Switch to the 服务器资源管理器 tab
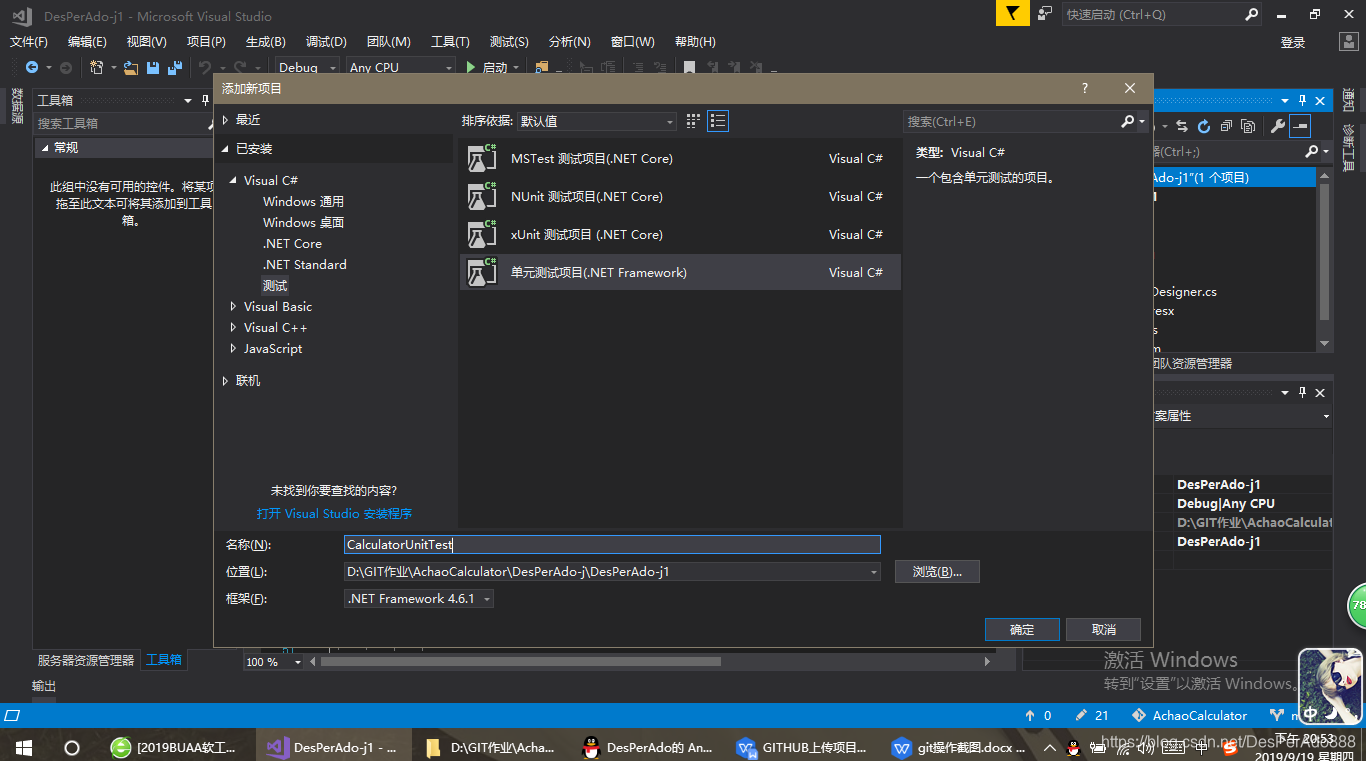This screenshot has width=1366, height=761. click(86, 660)
